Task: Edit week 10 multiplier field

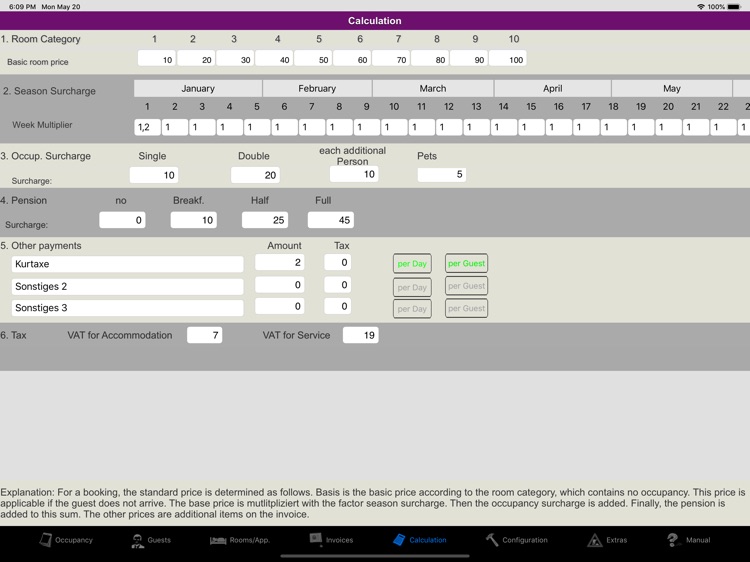Action: 394,127
